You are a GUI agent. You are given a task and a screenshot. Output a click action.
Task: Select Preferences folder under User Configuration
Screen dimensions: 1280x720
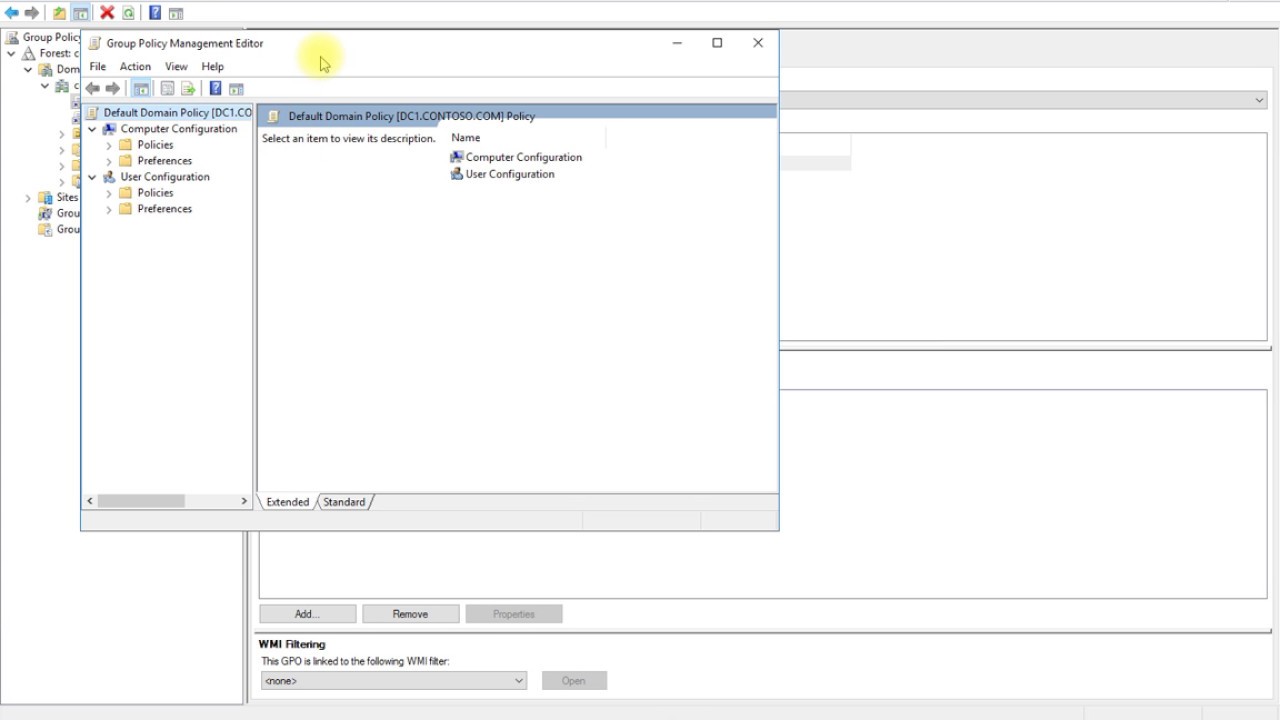(165, 209)
